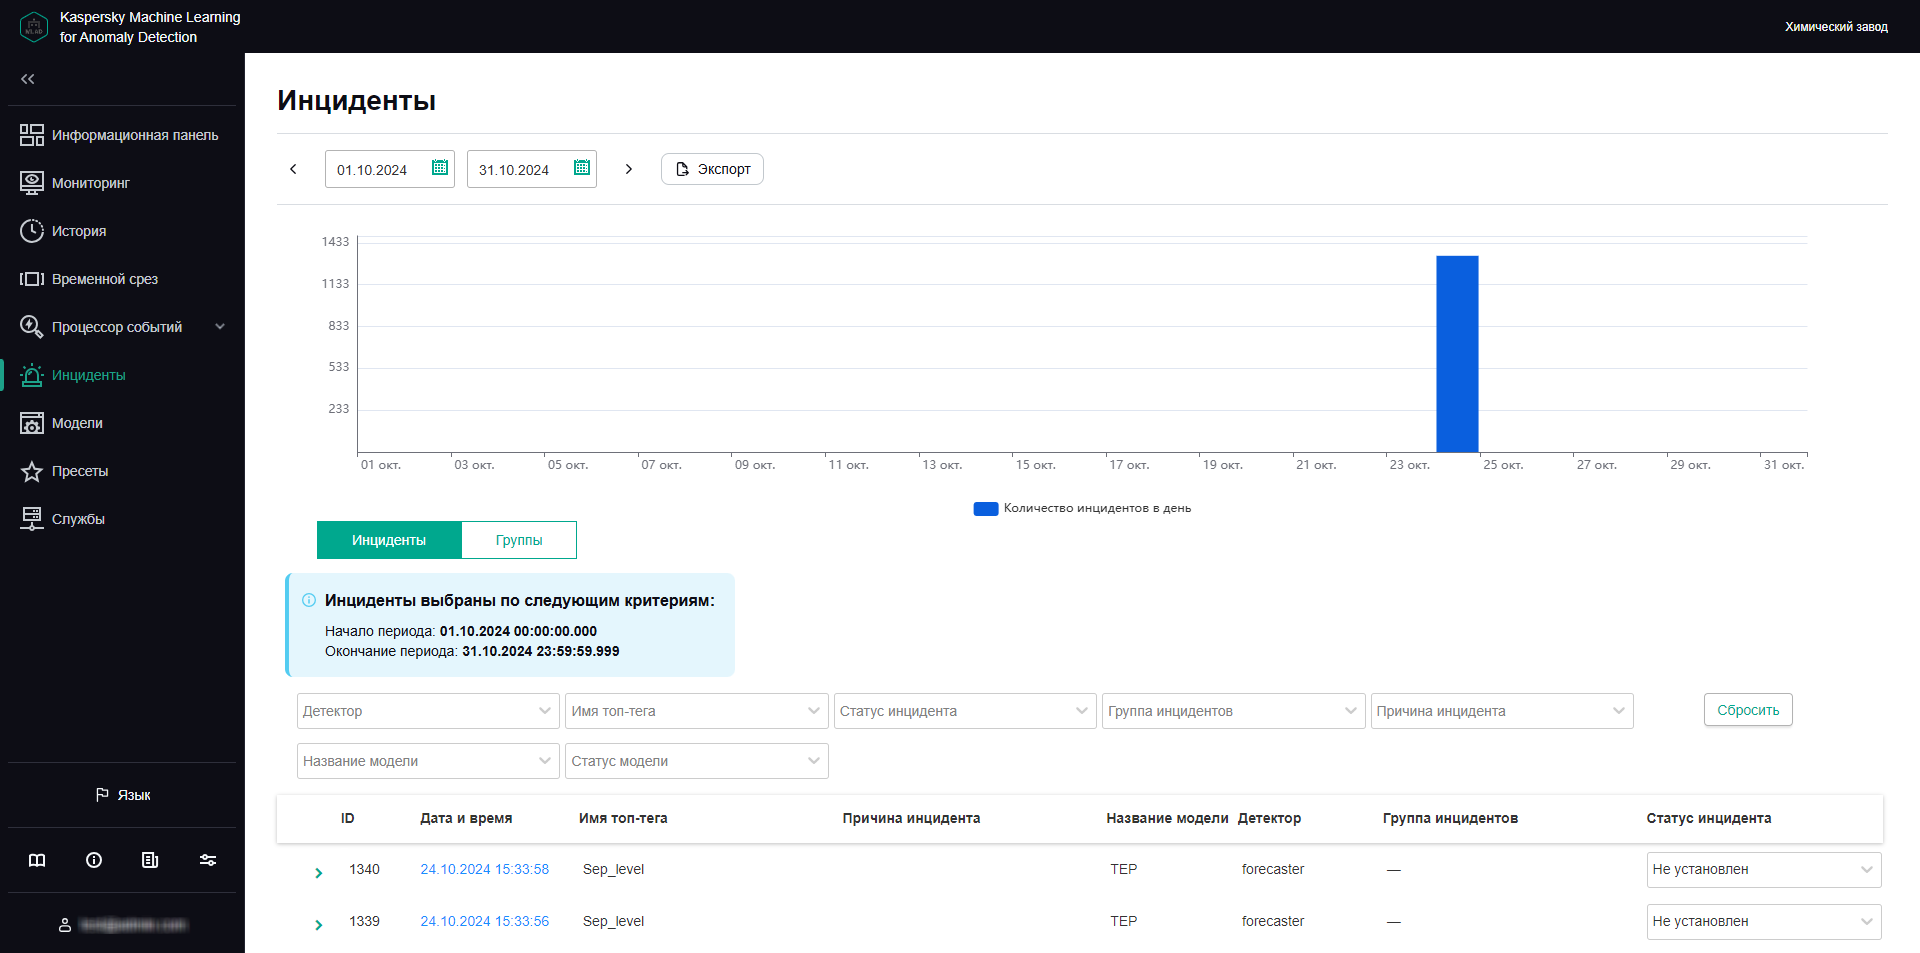Click the license document icon in sidebar

(150, 860)
